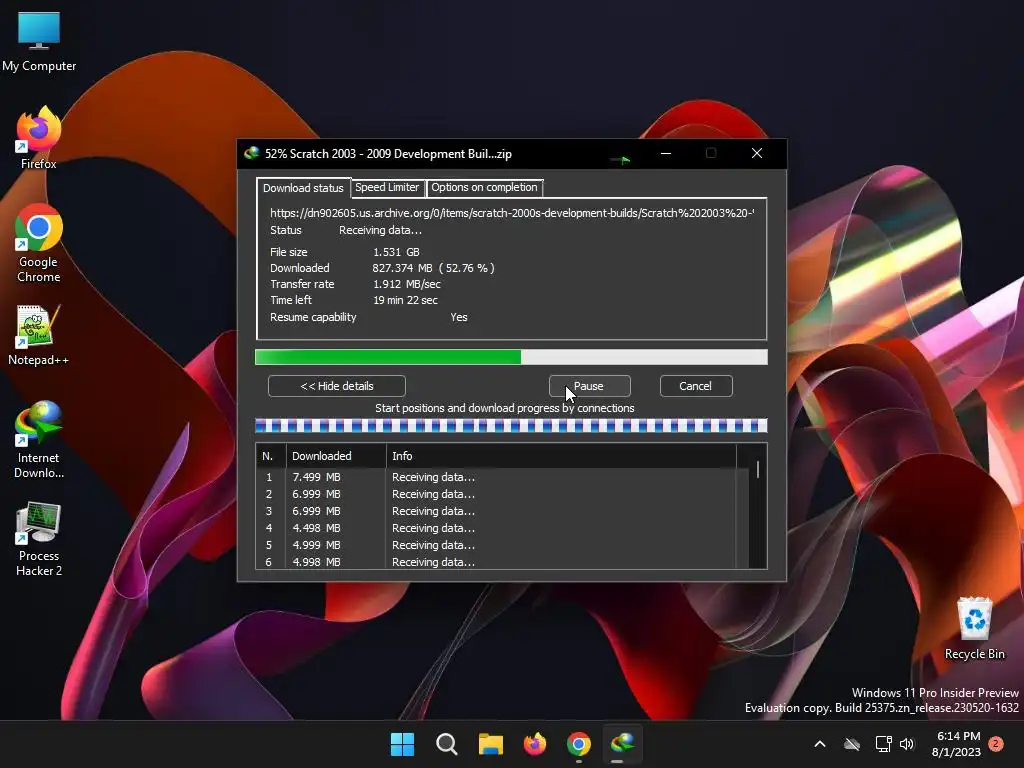This screenshot has width=1024, height=768.
Task: Click the Time left 19 min 22 sec
Action: pos(406,300)
